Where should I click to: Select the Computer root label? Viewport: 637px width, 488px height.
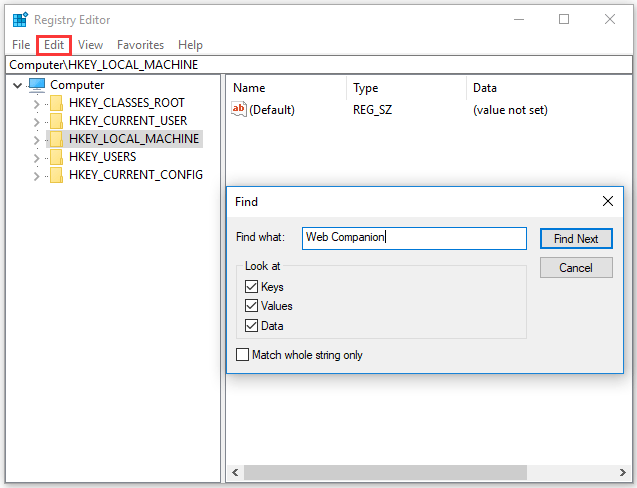point(77,85)
